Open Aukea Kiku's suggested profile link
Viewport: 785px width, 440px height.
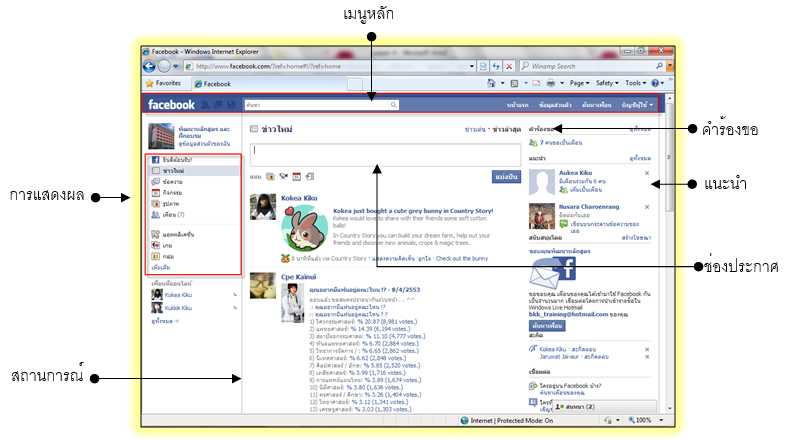tap(575, 173)
